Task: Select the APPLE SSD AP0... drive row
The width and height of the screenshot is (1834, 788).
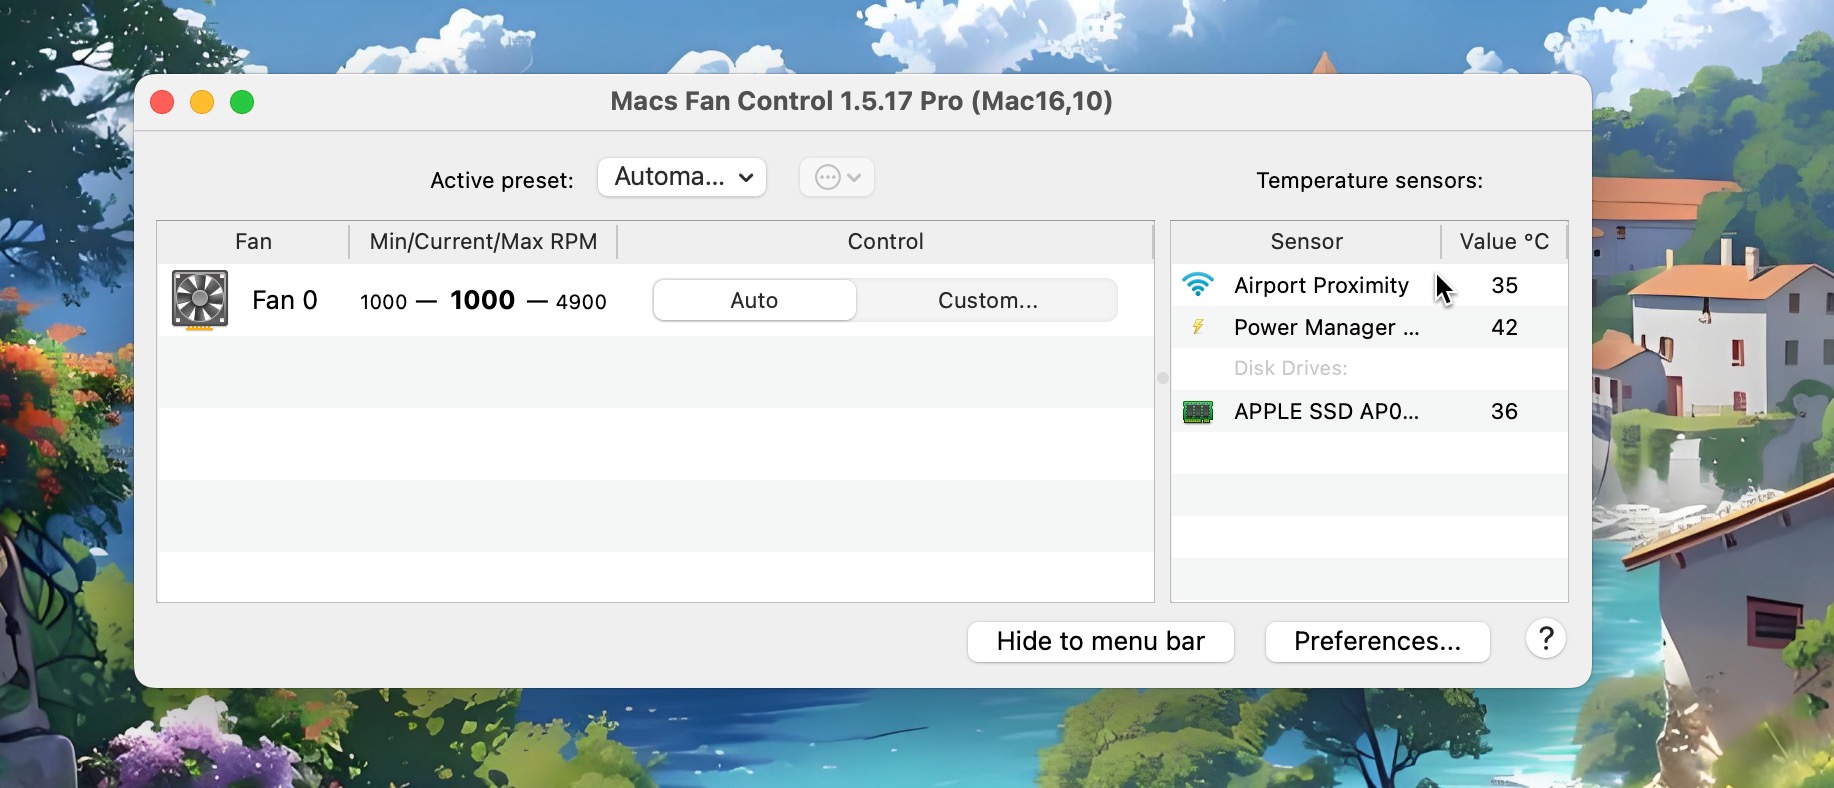Action: click(1369, 411)
